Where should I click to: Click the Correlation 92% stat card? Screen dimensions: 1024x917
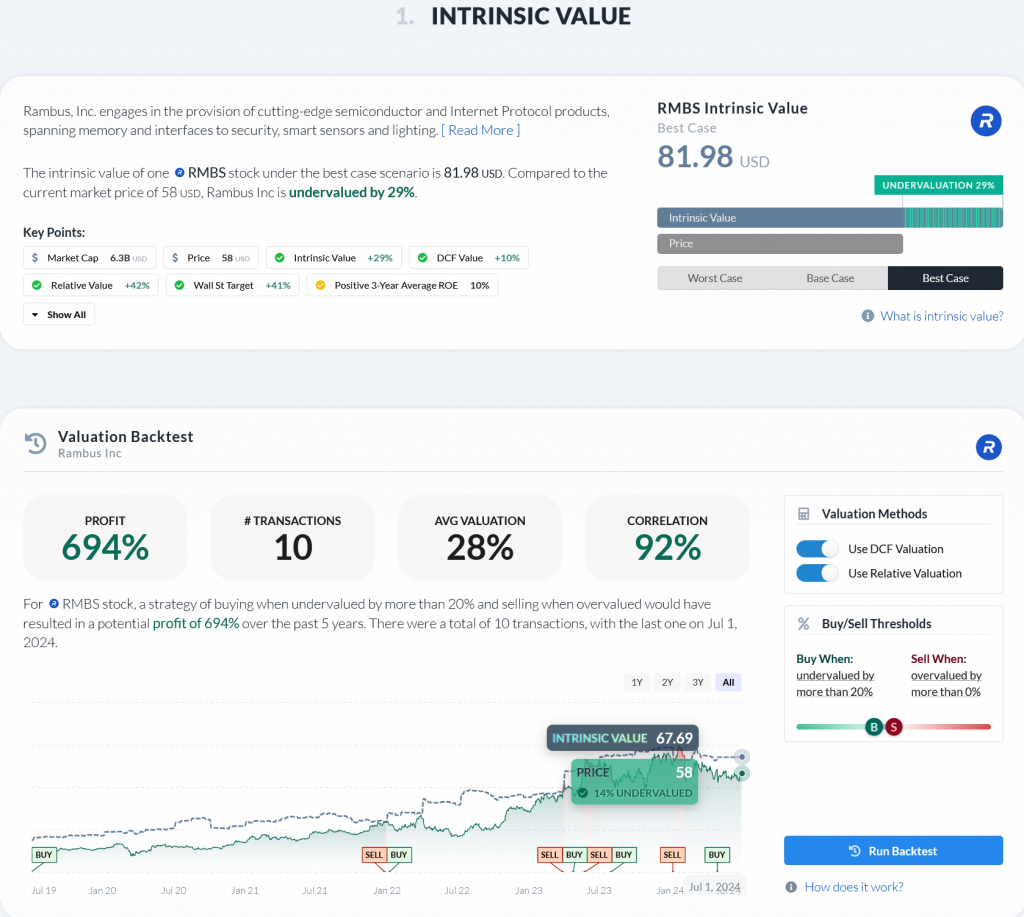[667, 538]
